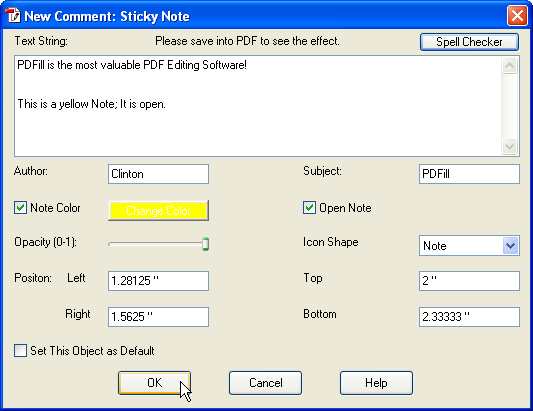
Task: Select the Note value in Icon Shape combo
Action: (461, 246)
